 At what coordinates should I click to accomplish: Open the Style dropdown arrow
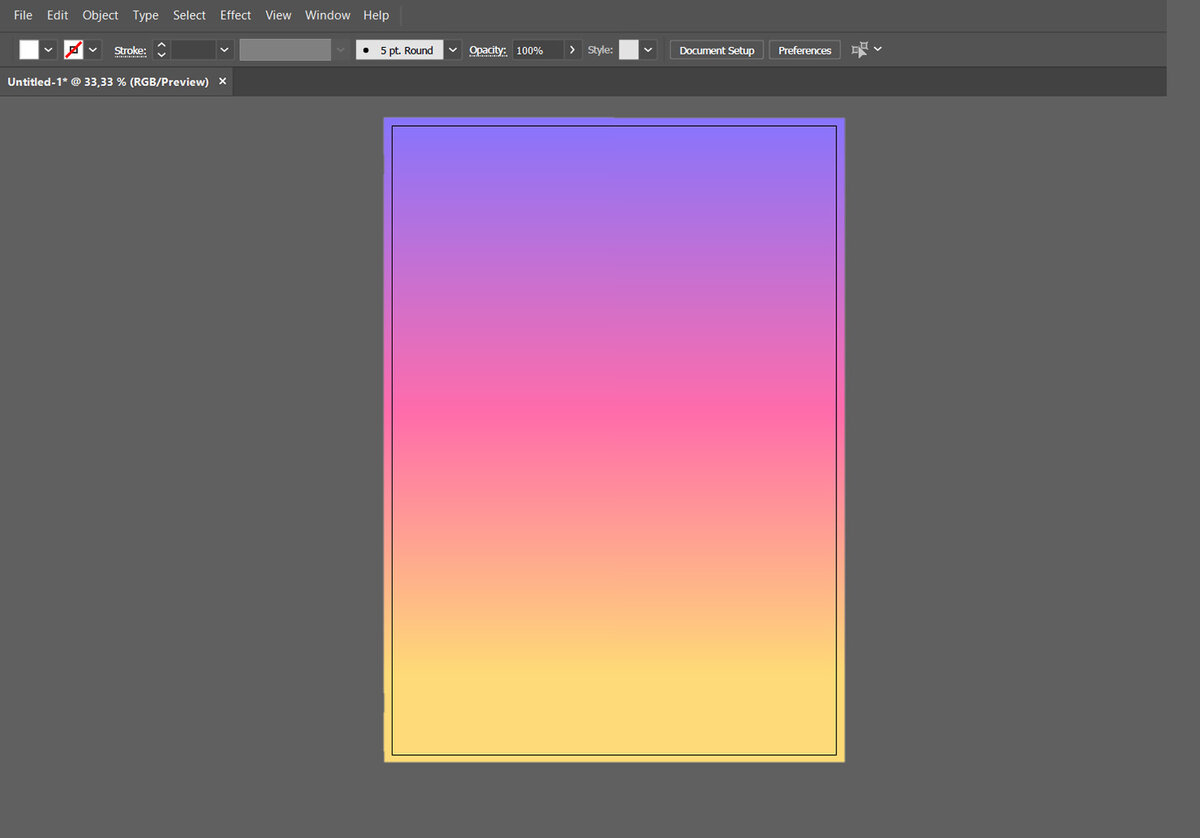(649, 50)
